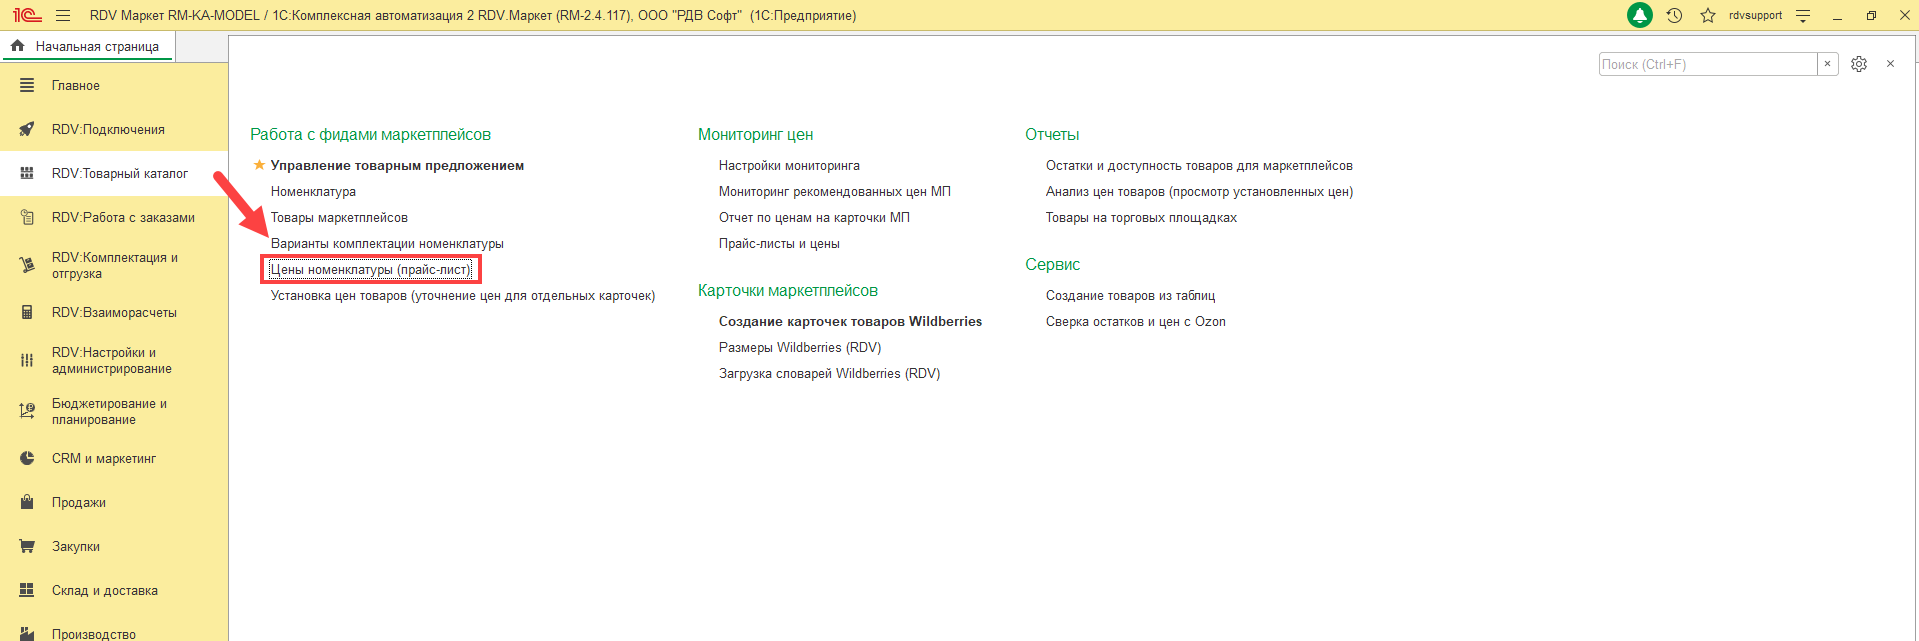This screenshot has width=1919, height=641.
Task: Click the chart icon for Бюджетирование и планирование
Action: click(x=27, y=411)
